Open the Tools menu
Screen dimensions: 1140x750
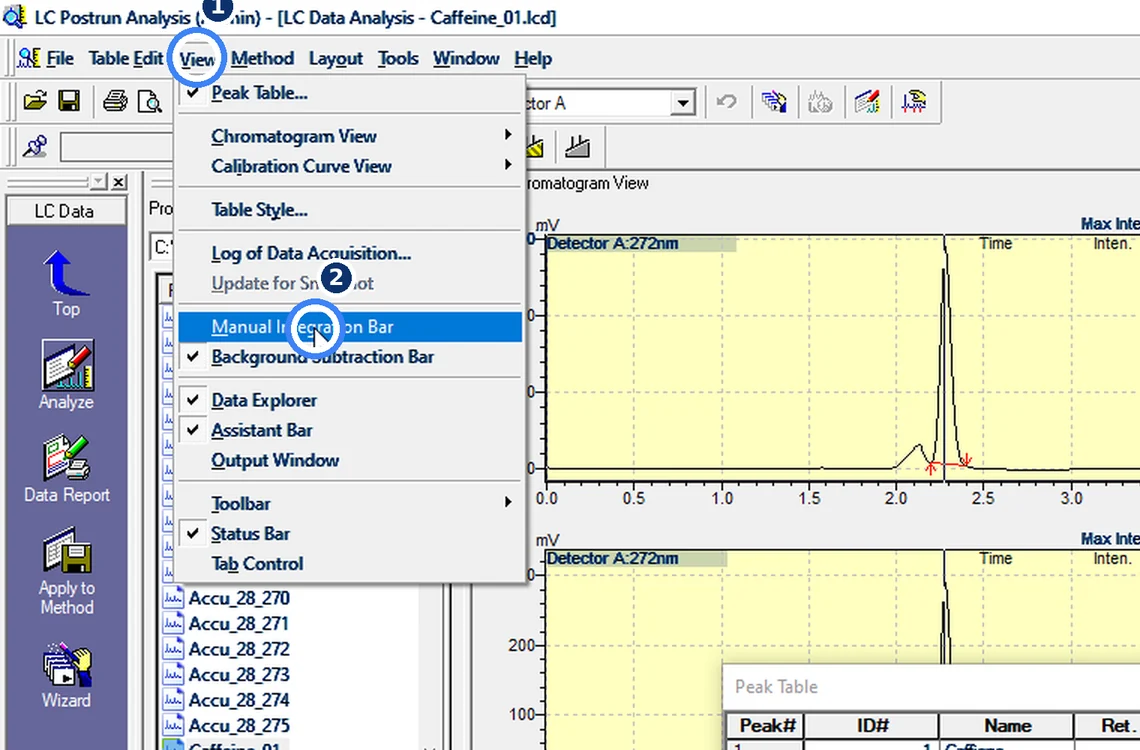(x=398, y=58)
